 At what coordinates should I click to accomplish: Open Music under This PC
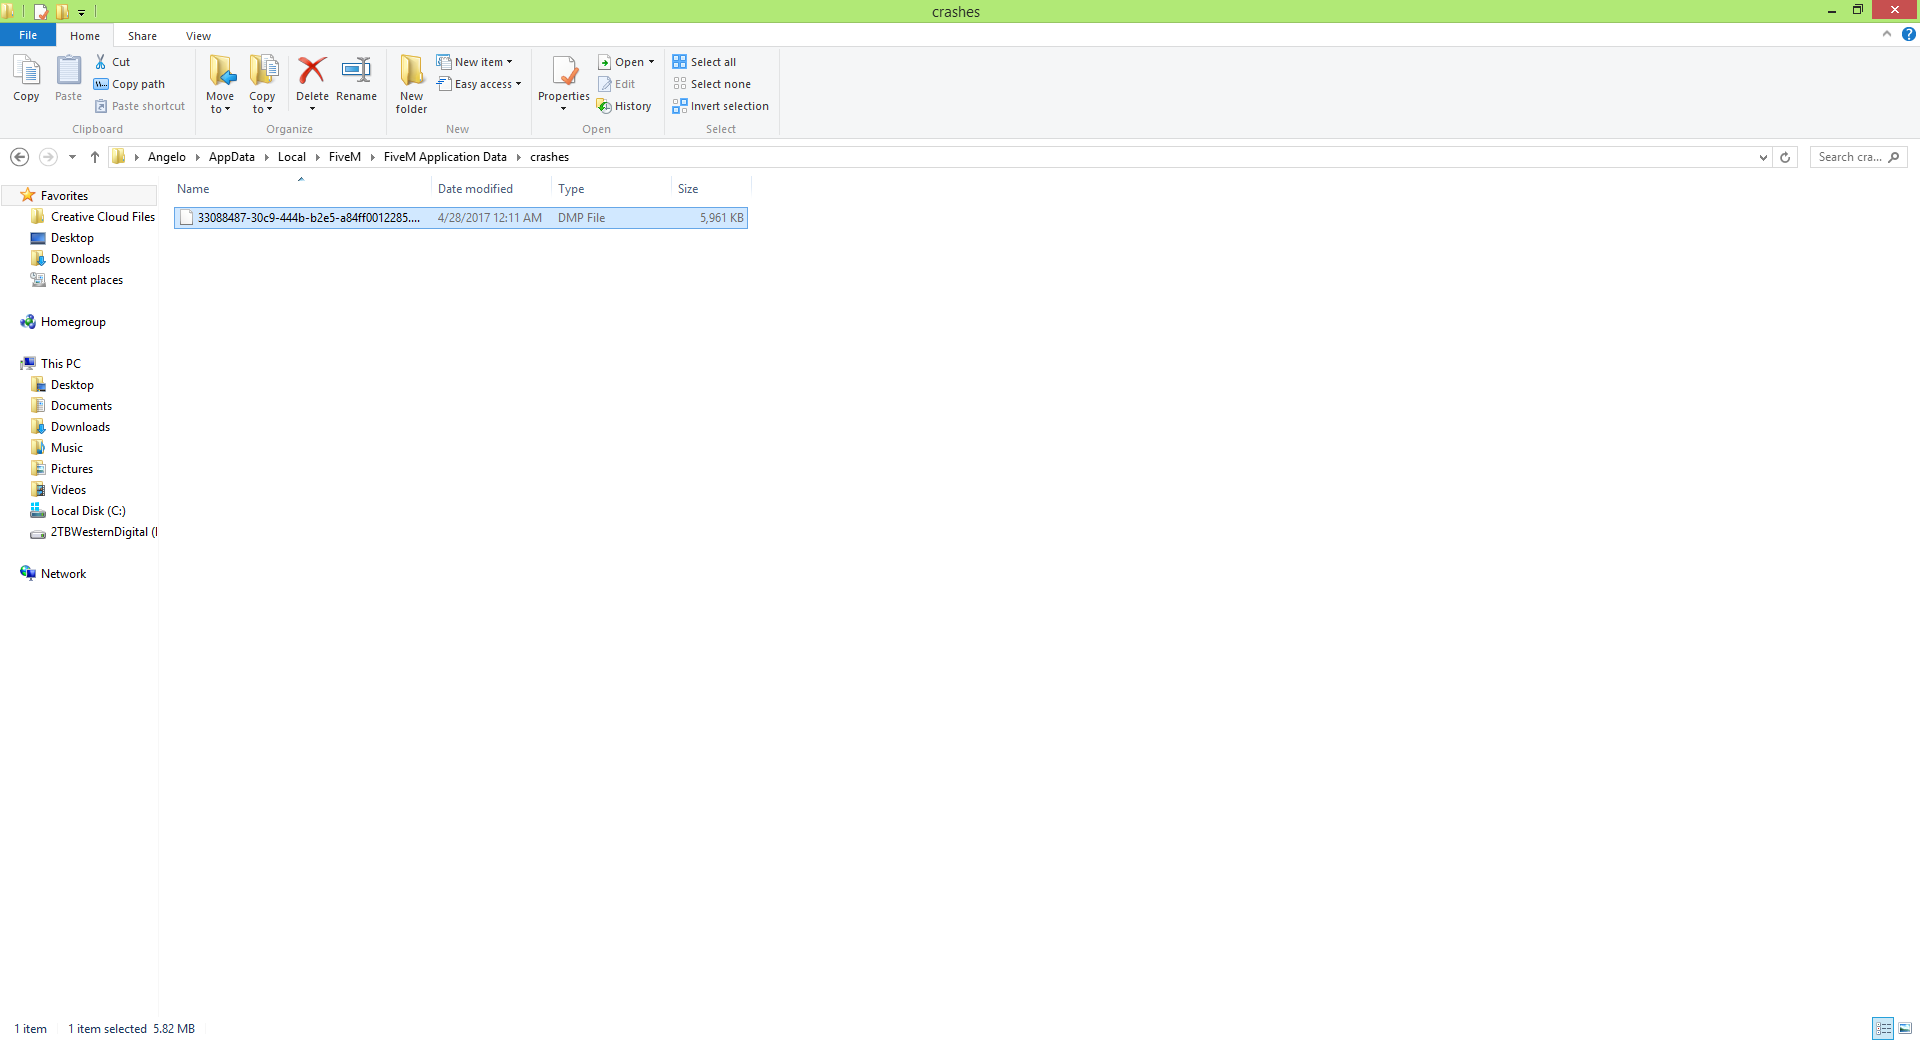click(x=57, y=448)
